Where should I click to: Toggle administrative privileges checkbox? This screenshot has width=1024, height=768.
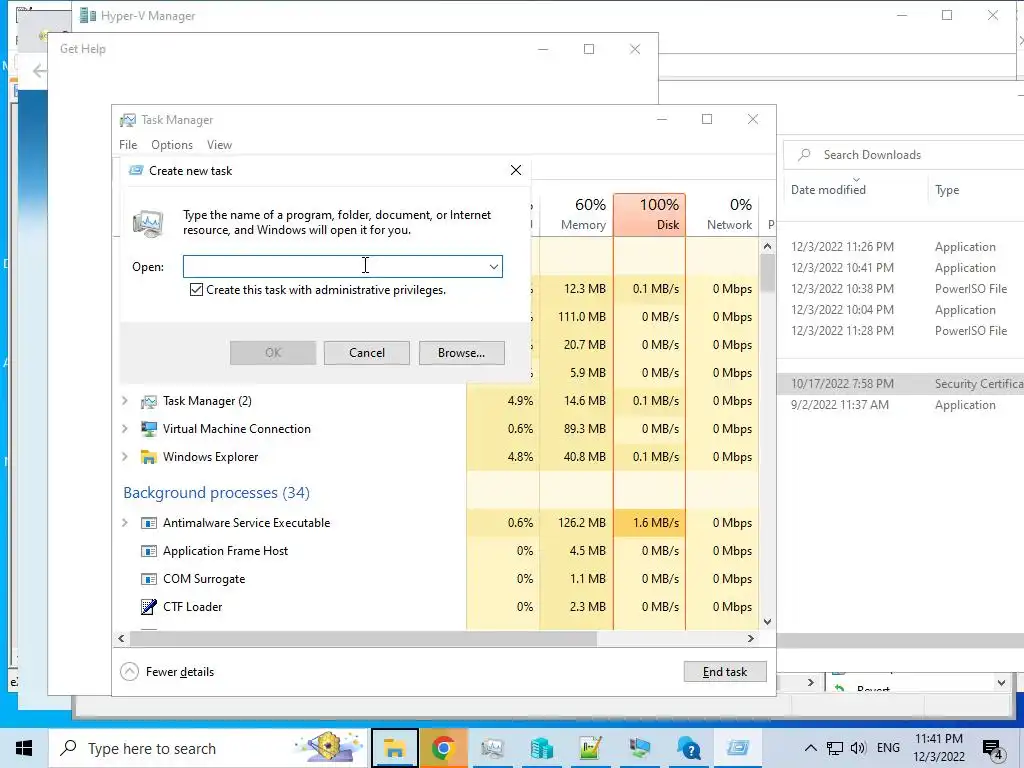pyautogui.click(x=196, y=289)
